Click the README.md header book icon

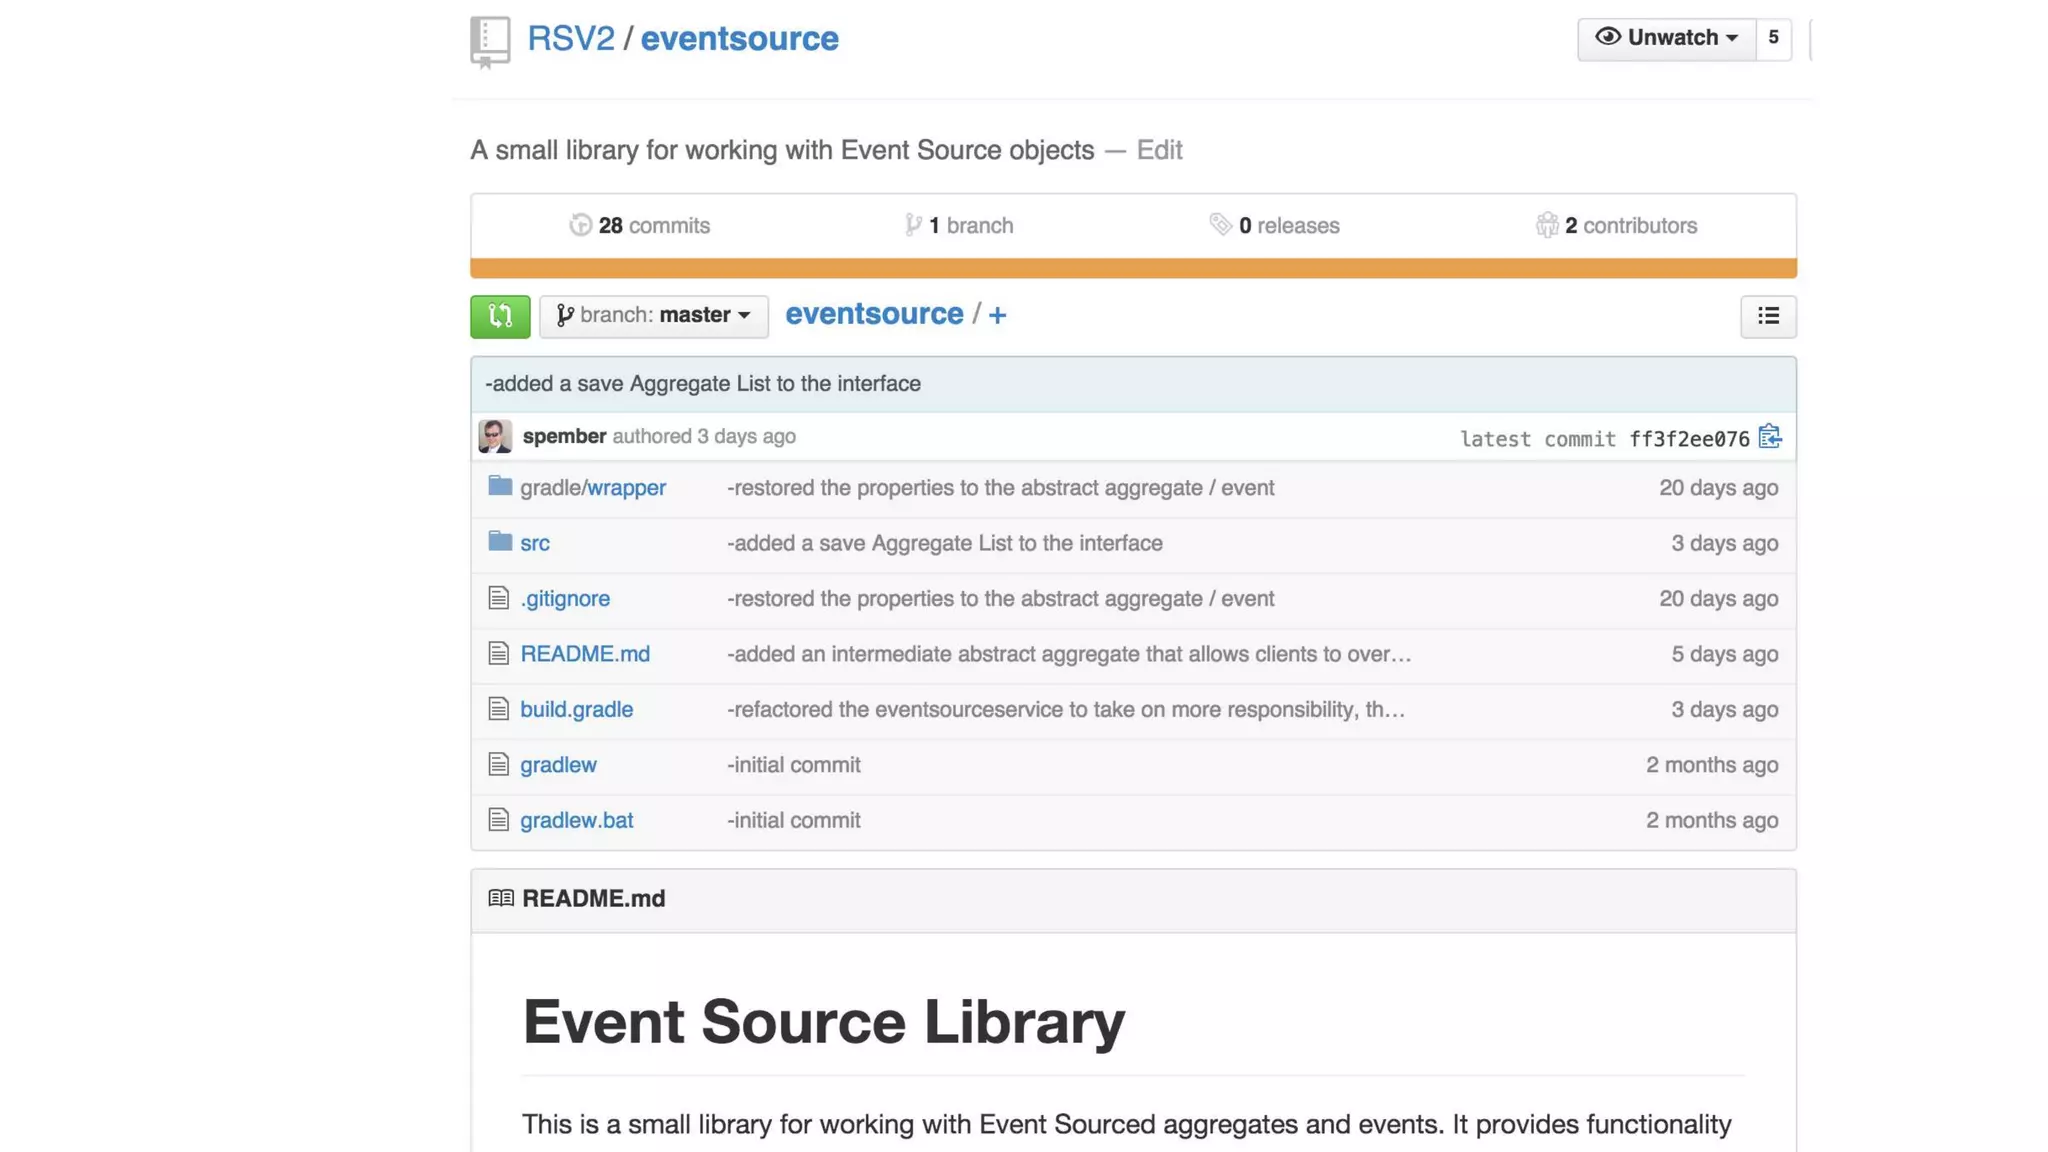(501, 898)
